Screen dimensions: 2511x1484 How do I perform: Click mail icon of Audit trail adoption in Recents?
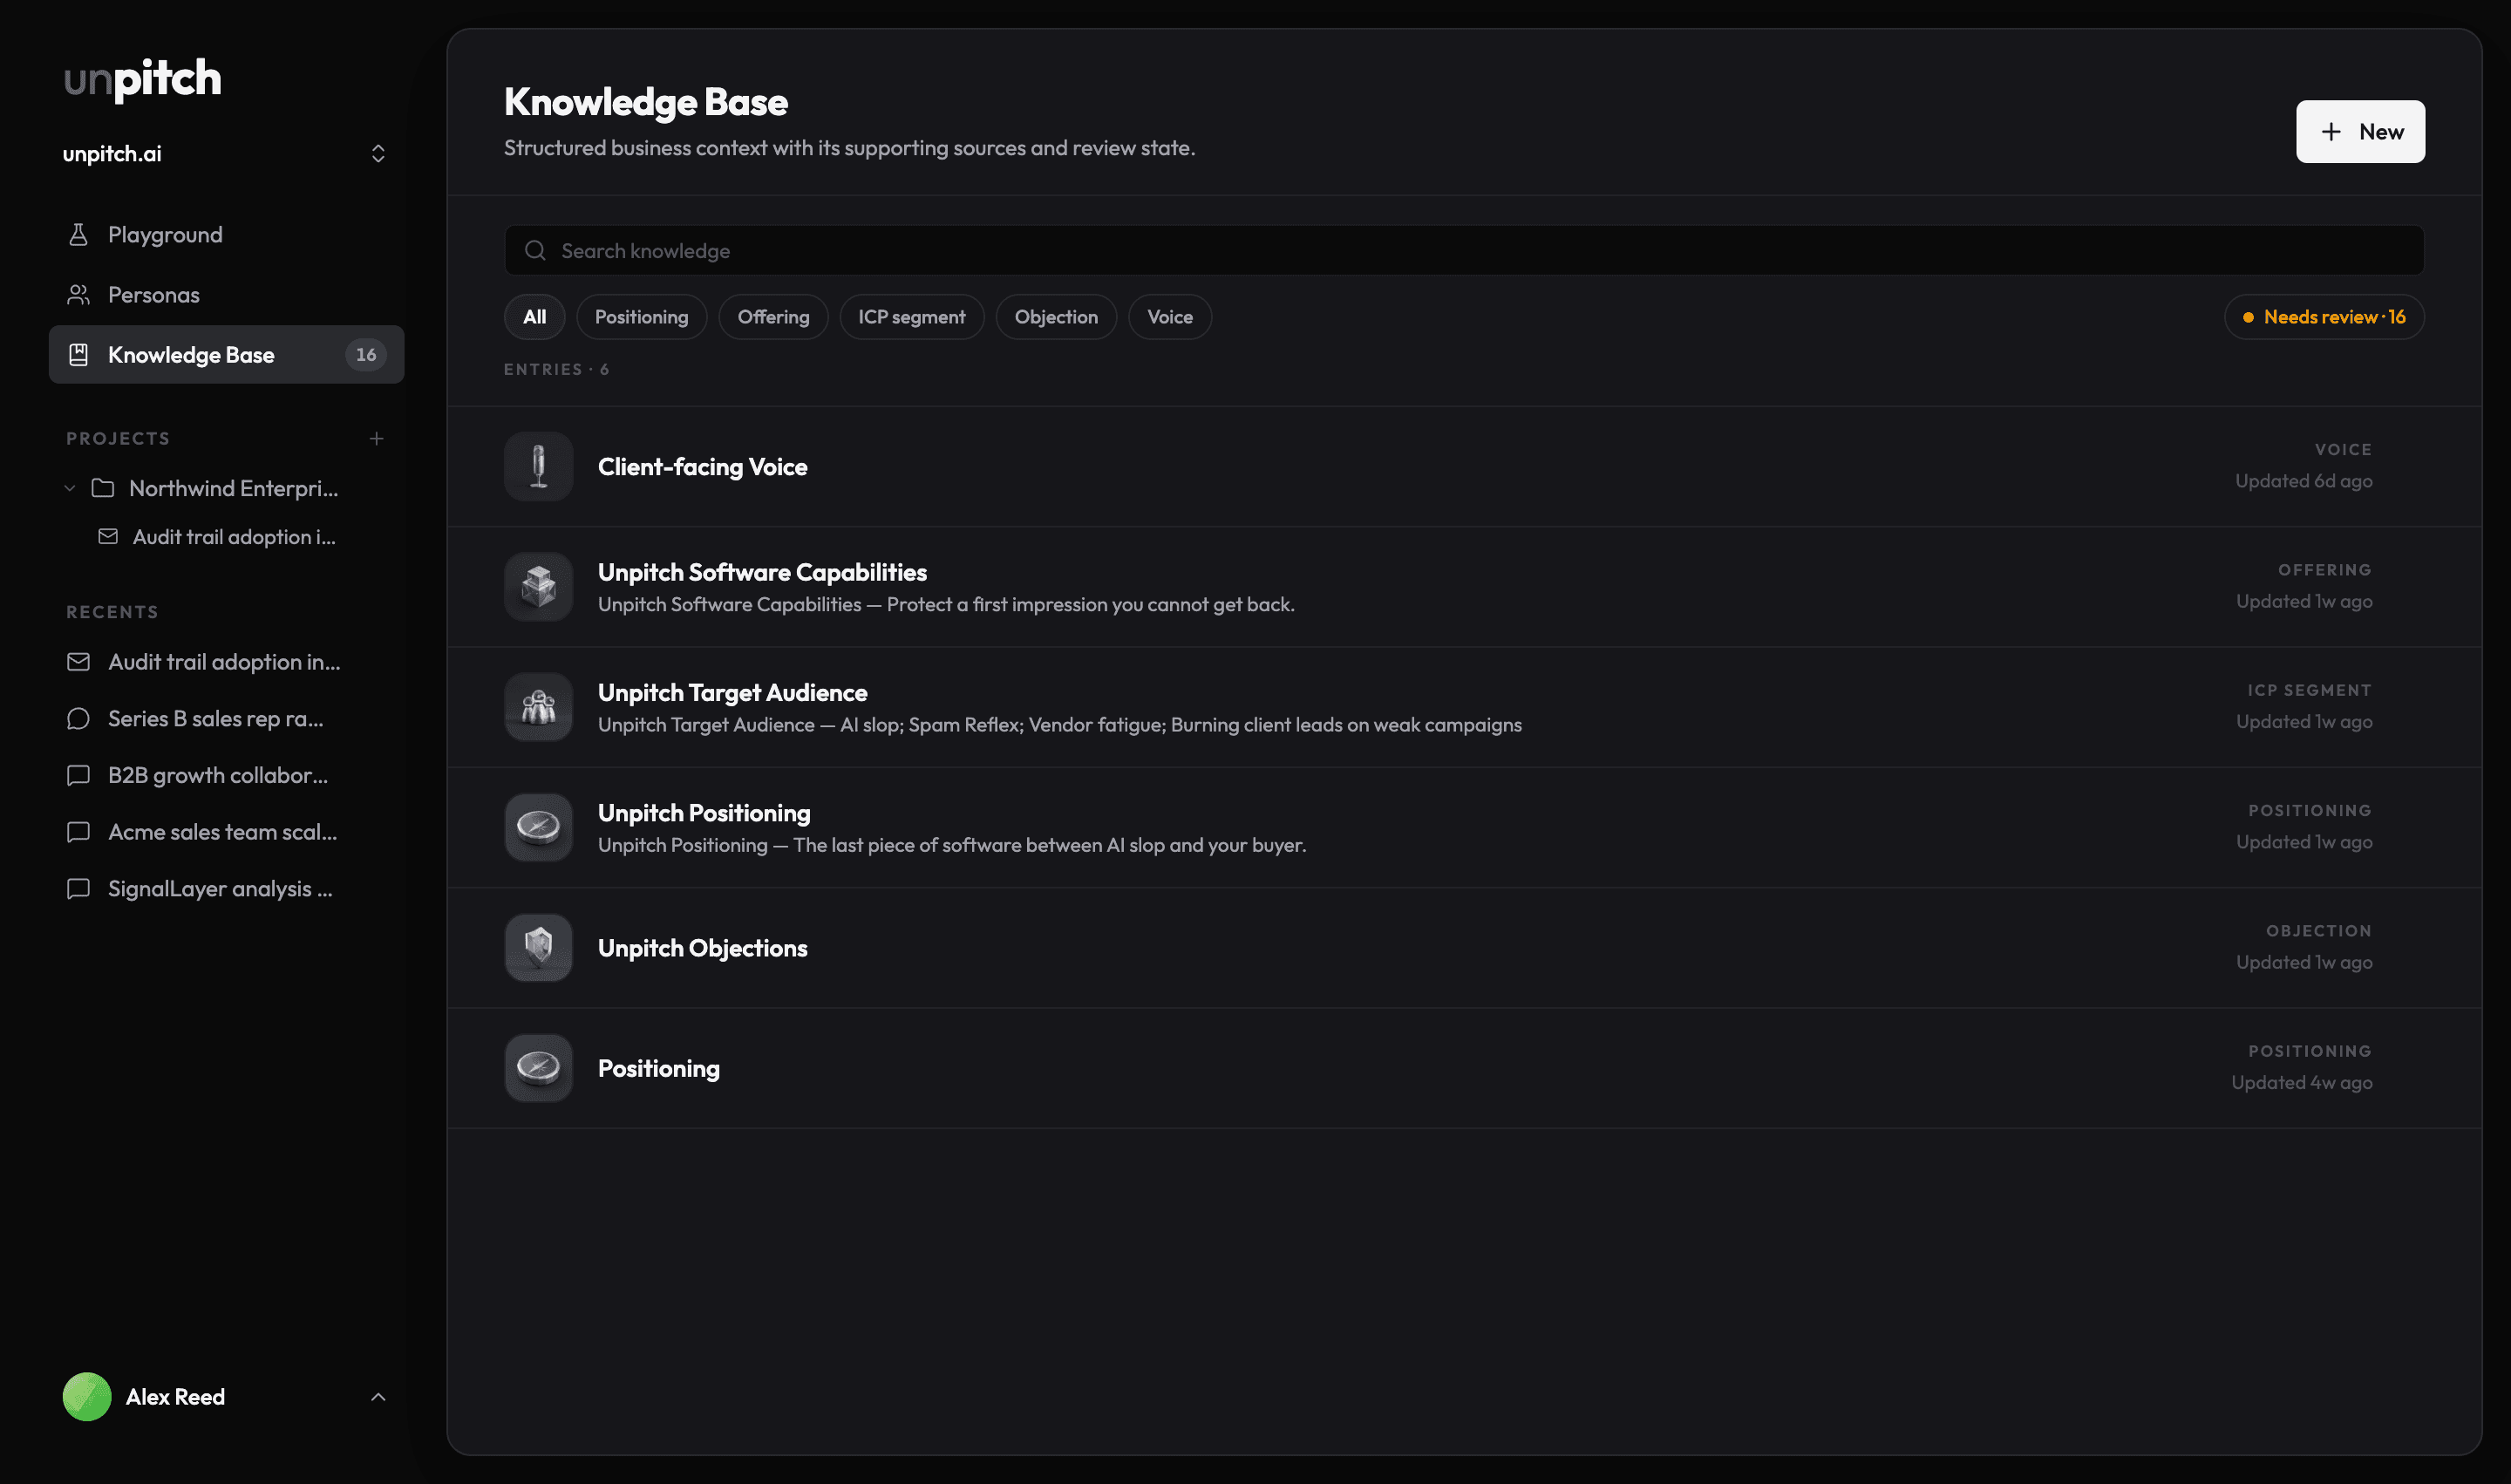(x=78, y=661)
